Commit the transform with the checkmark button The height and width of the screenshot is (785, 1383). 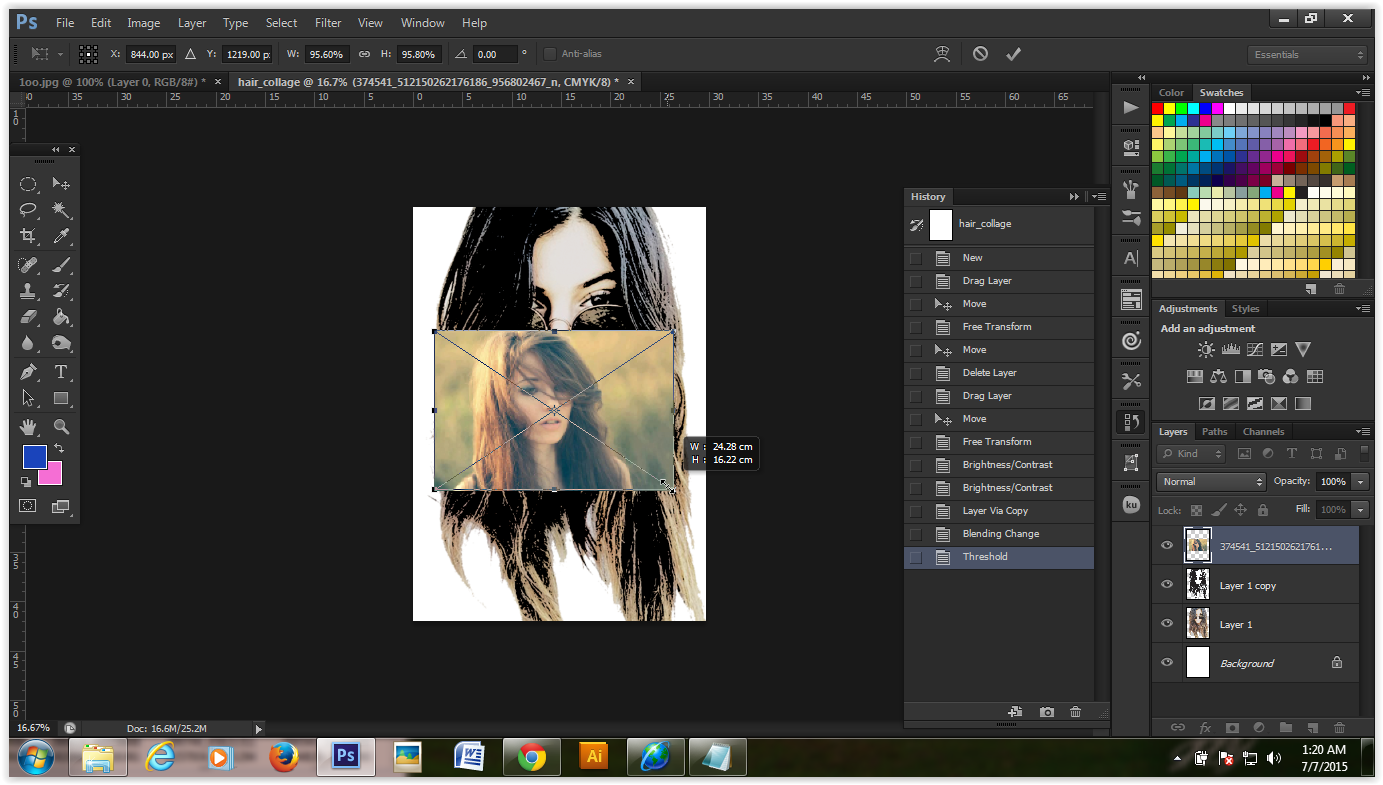tap(1013, 54)
